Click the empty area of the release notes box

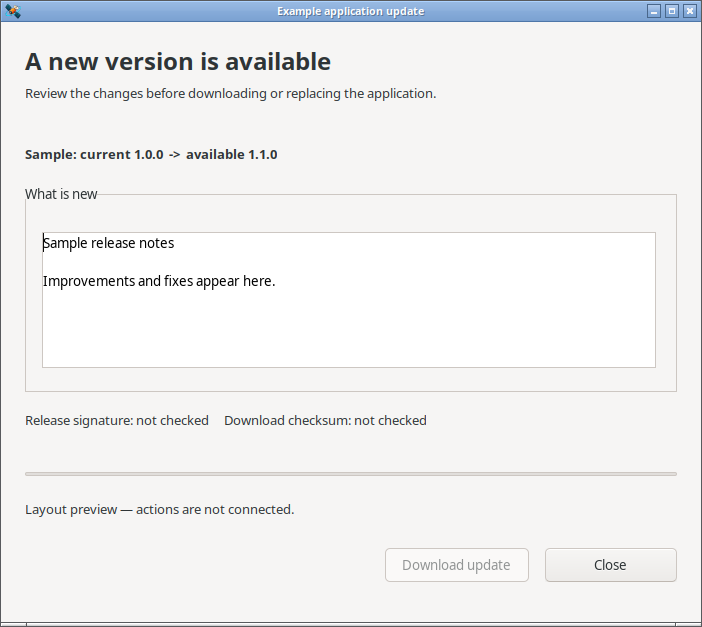pyautogui.click(x=349, y=331)
